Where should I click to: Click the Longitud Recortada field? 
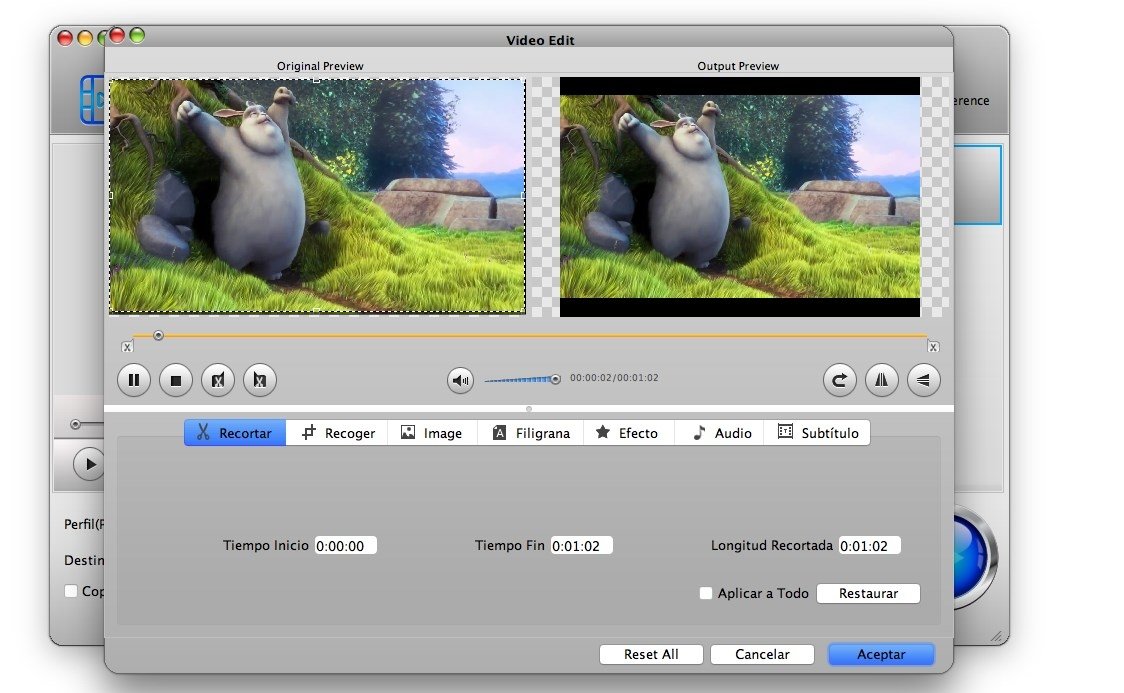point(870,546)
